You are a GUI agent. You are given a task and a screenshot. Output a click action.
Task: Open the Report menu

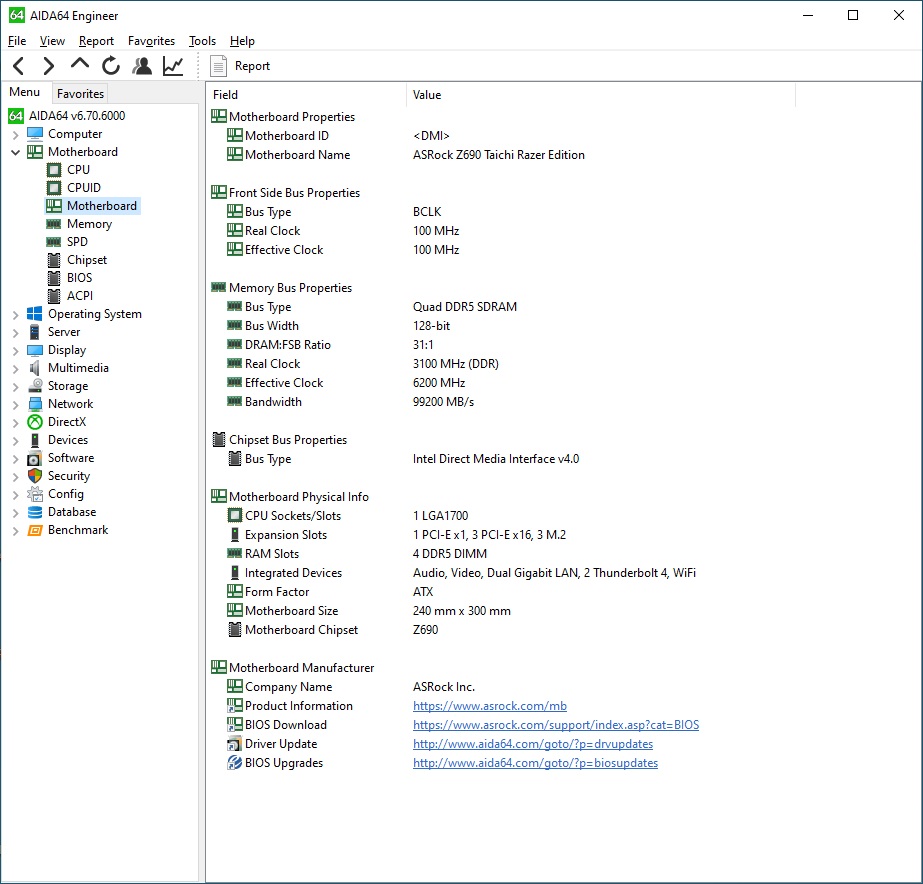[96, 41]
